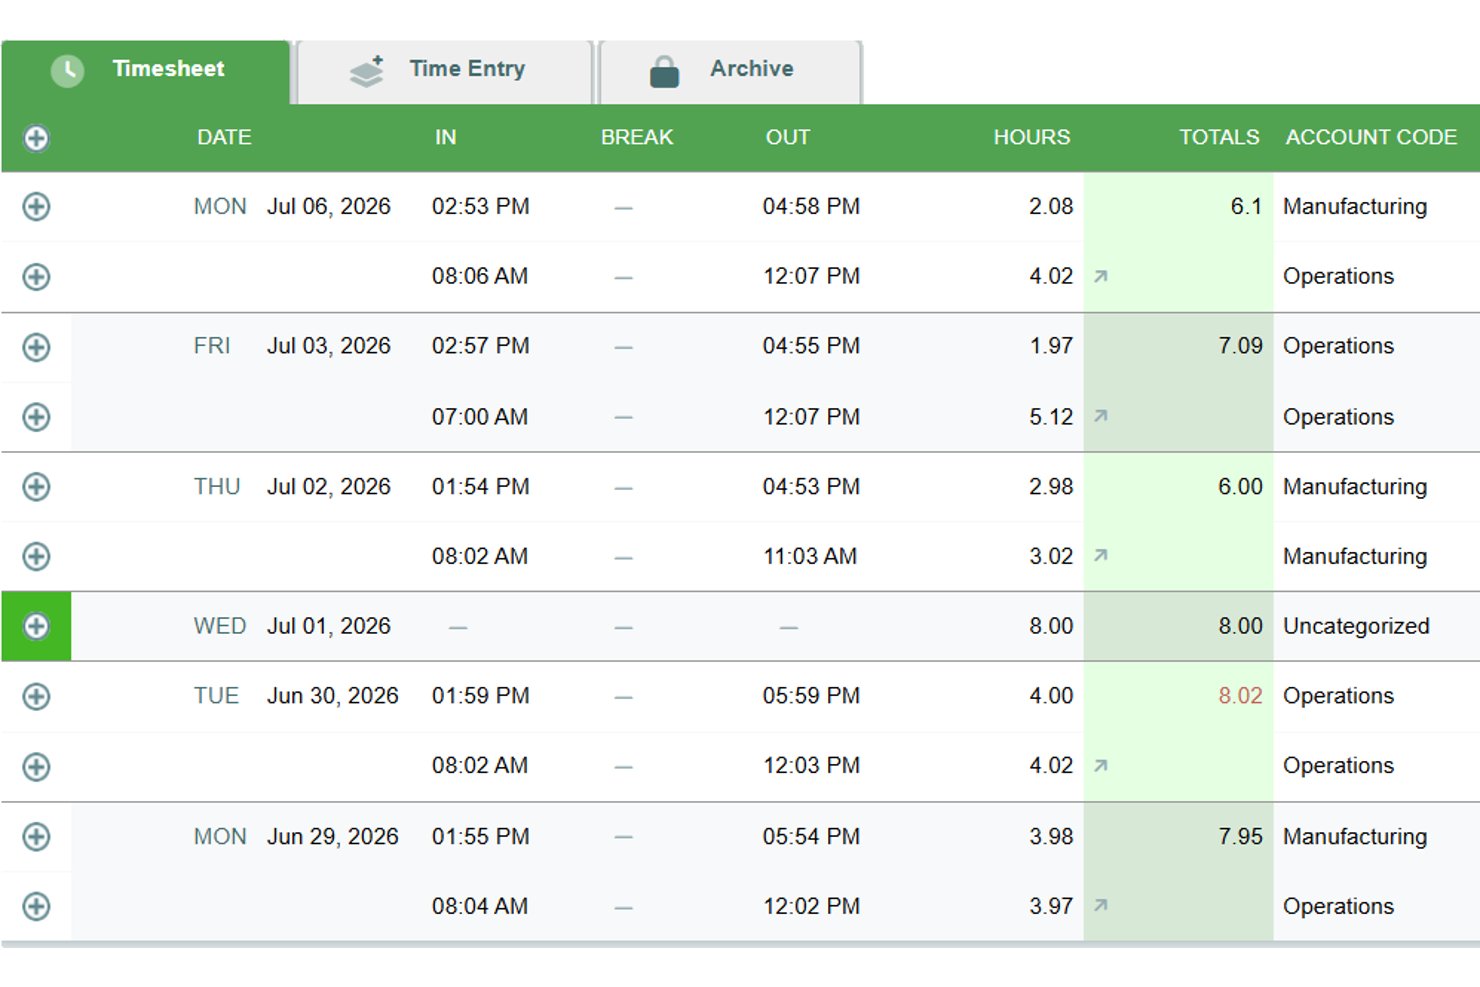Open the arrow icon next to 5.12 hours
Screen dimensions: 1480x987
(x=1100, y=416)
